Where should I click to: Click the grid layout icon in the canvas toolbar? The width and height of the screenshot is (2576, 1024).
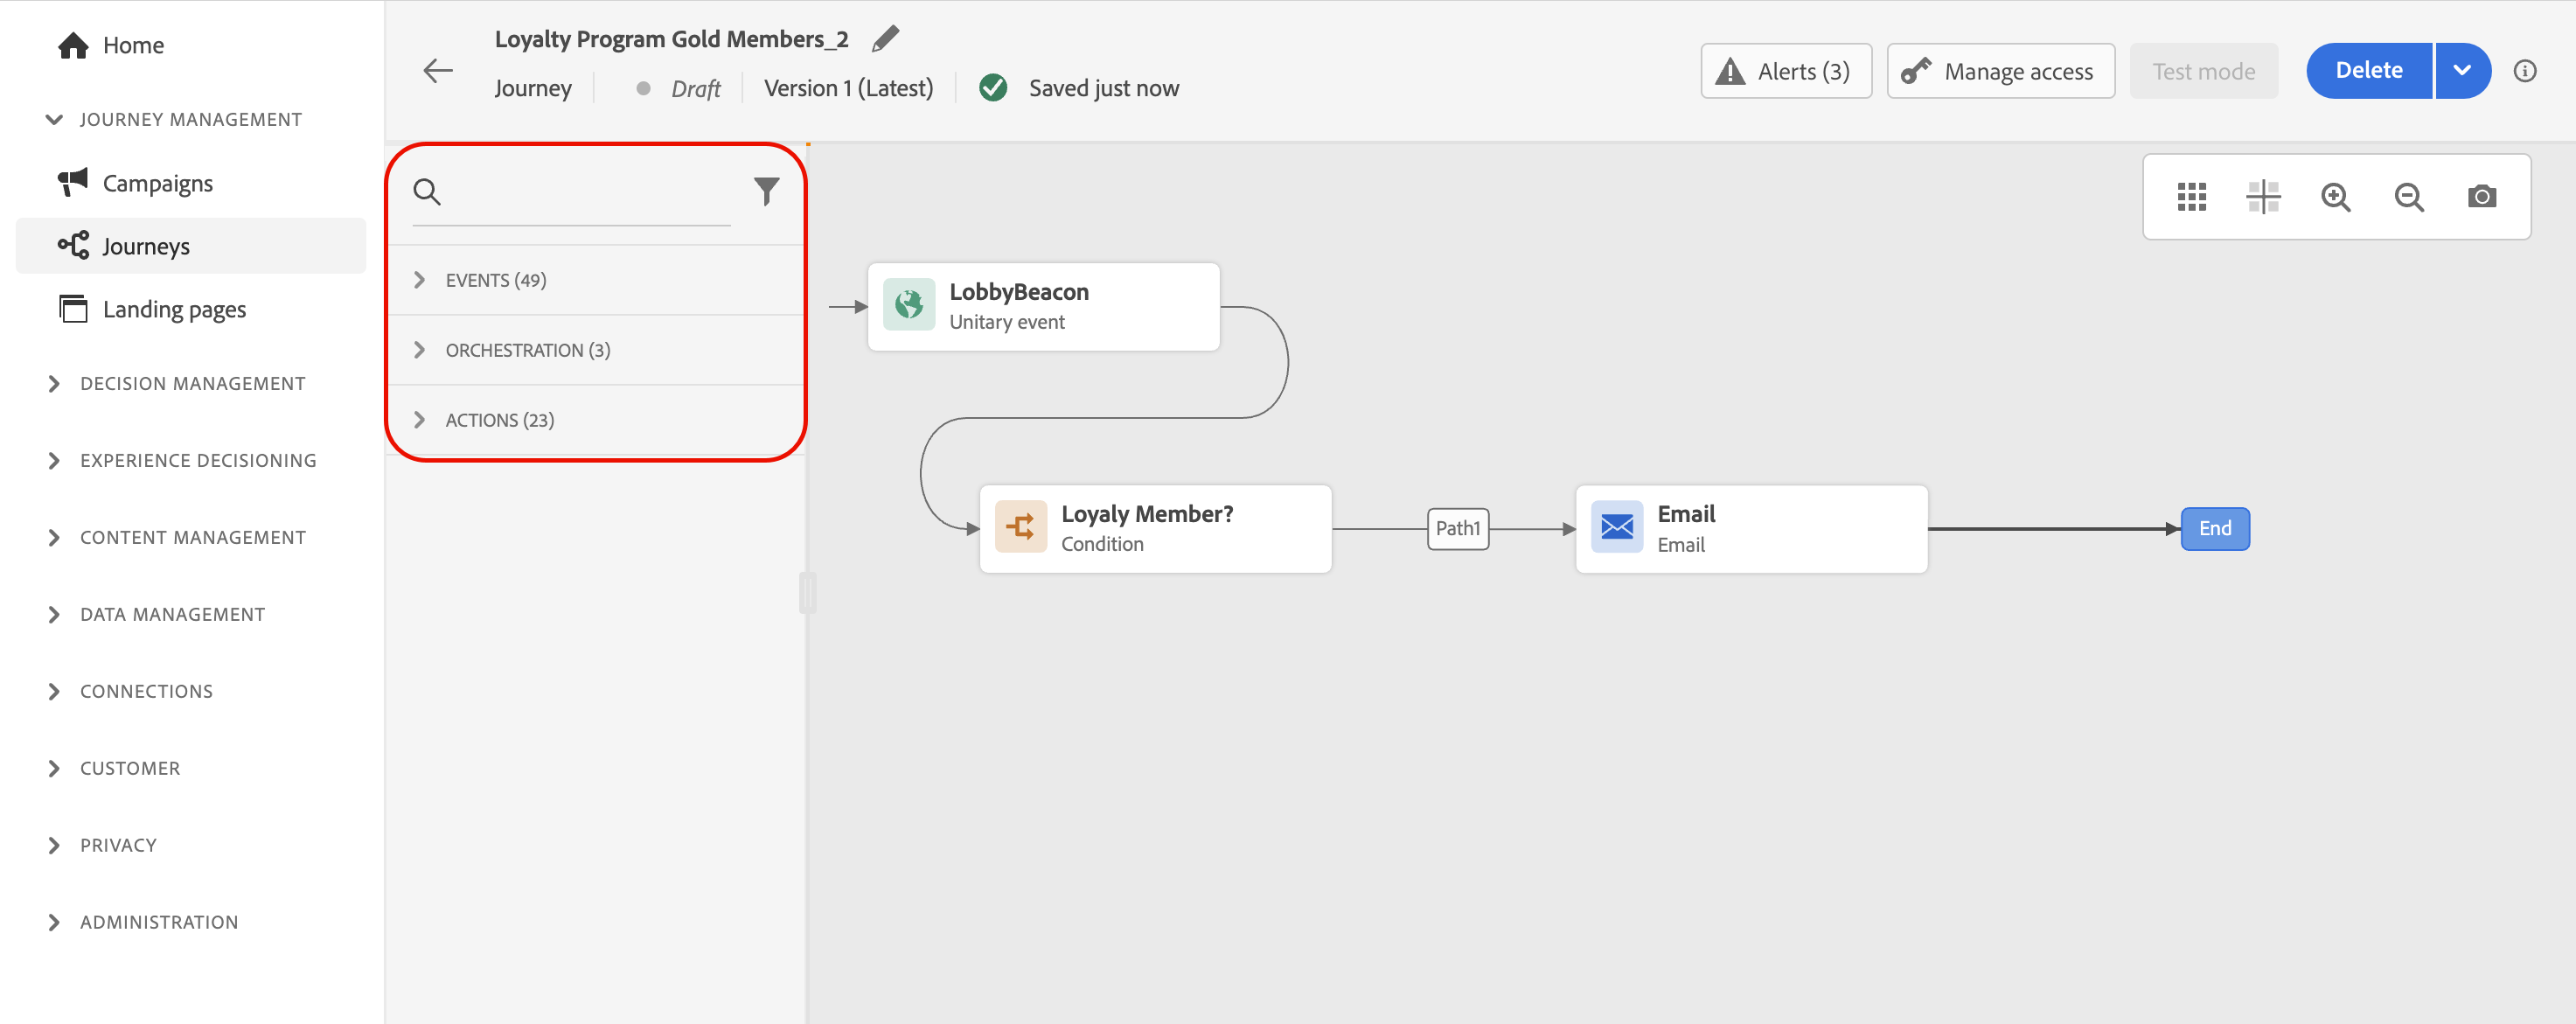pyautogui.click(x=2191, y=197)
